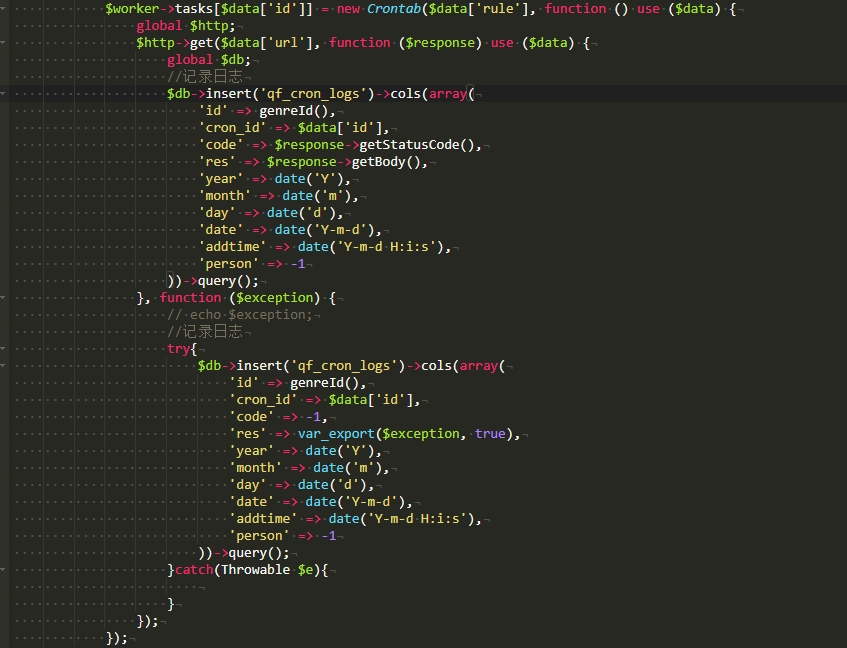Fold the catch(Throwable $e) block via gutter arrow
The width and height of the screenshot is (847, 648).
(3, 569)
